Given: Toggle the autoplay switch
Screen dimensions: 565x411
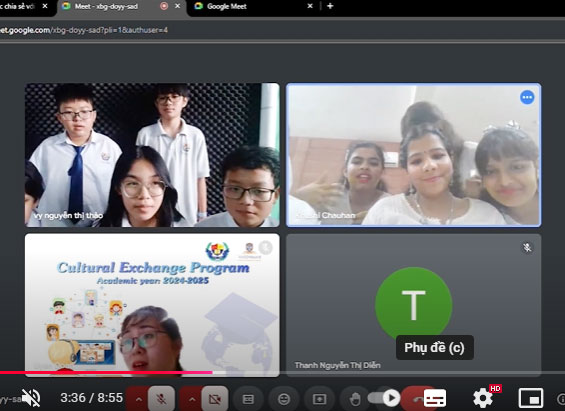Looking at the screenshot, I should click(384, 398).
